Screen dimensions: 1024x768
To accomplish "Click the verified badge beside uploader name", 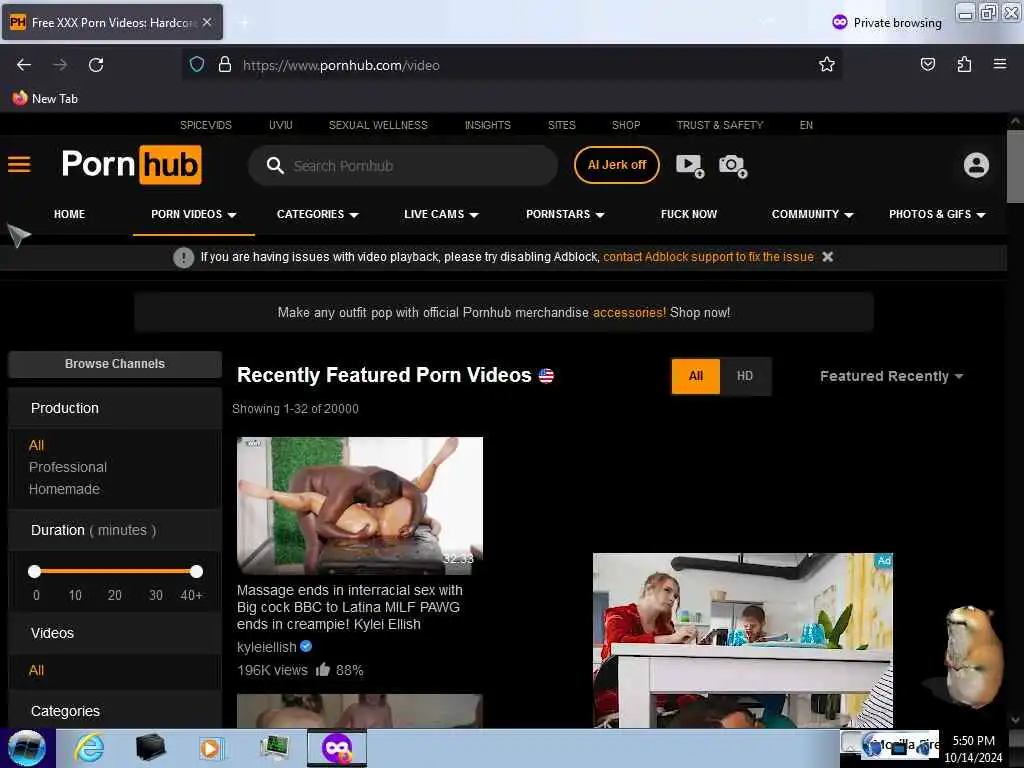I will (306, 646).
